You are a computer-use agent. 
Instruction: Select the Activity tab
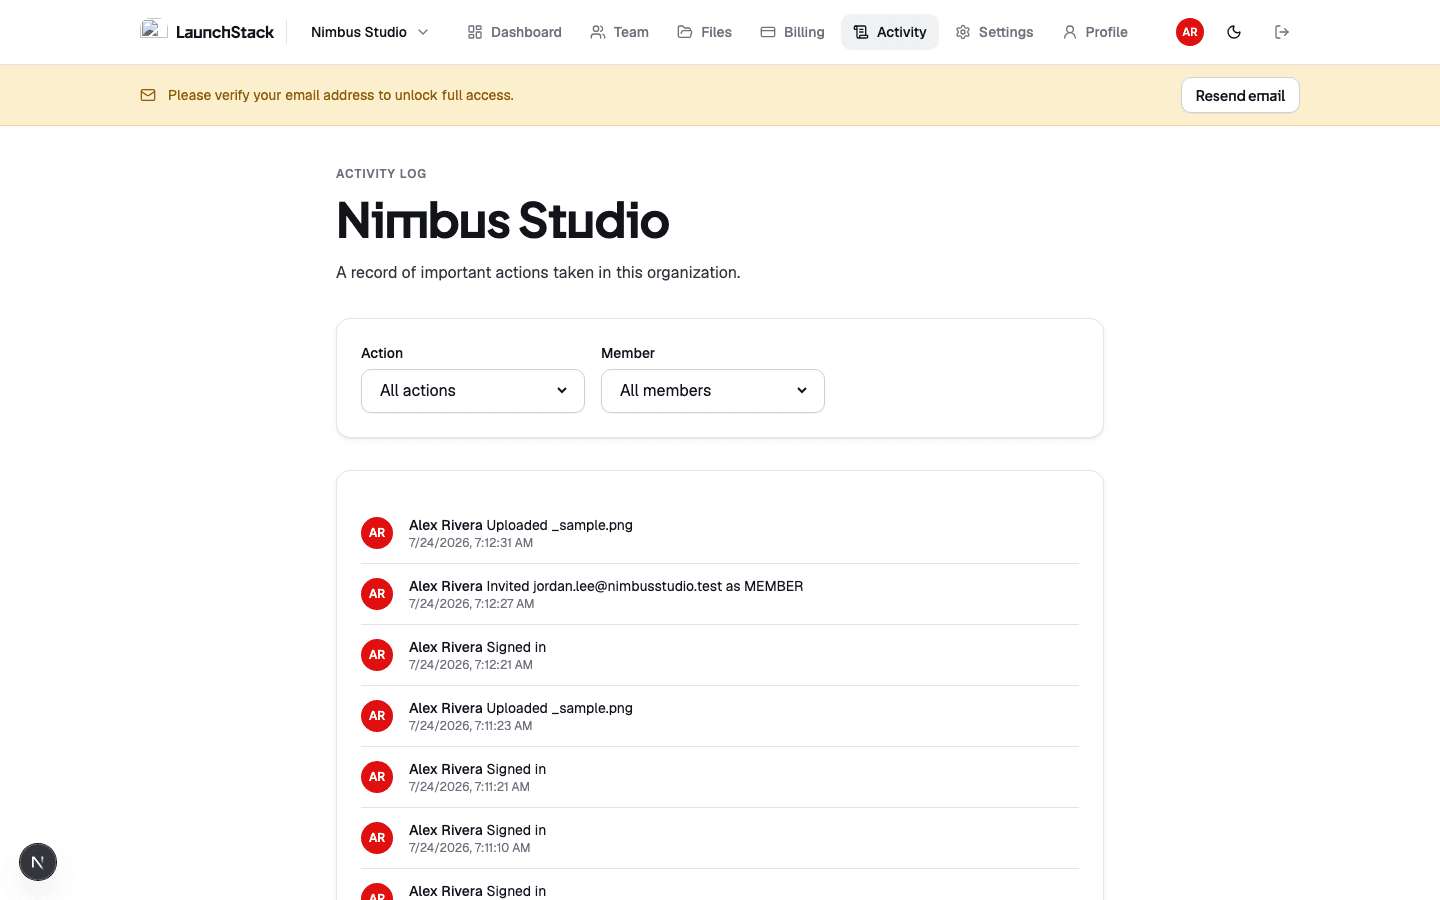coord(890,32)
